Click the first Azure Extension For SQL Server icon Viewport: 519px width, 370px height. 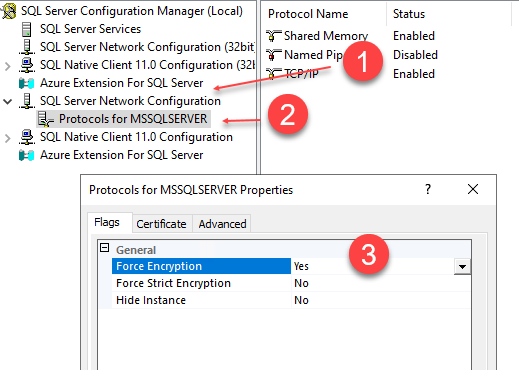pyautogui.click(x=27, y=83)
